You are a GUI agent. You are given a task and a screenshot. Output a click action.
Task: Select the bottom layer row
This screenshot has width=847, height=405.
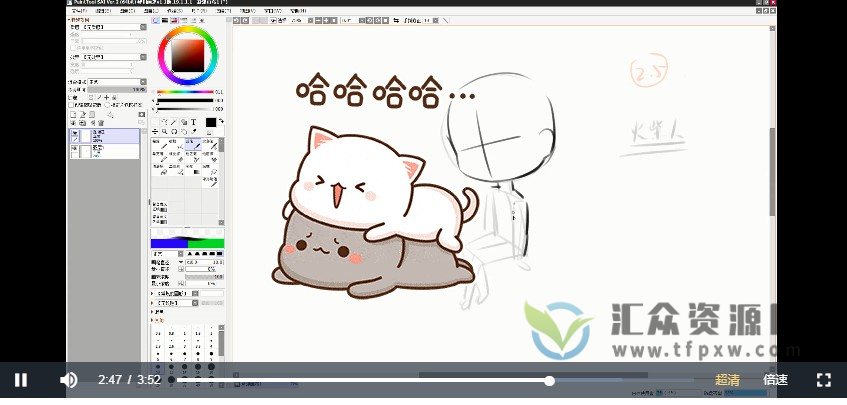104,152
